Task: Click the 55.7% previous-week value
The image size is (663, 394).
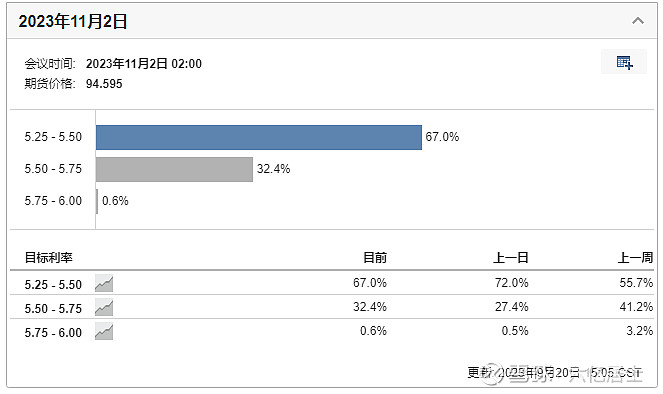Action: coord(636,282)
